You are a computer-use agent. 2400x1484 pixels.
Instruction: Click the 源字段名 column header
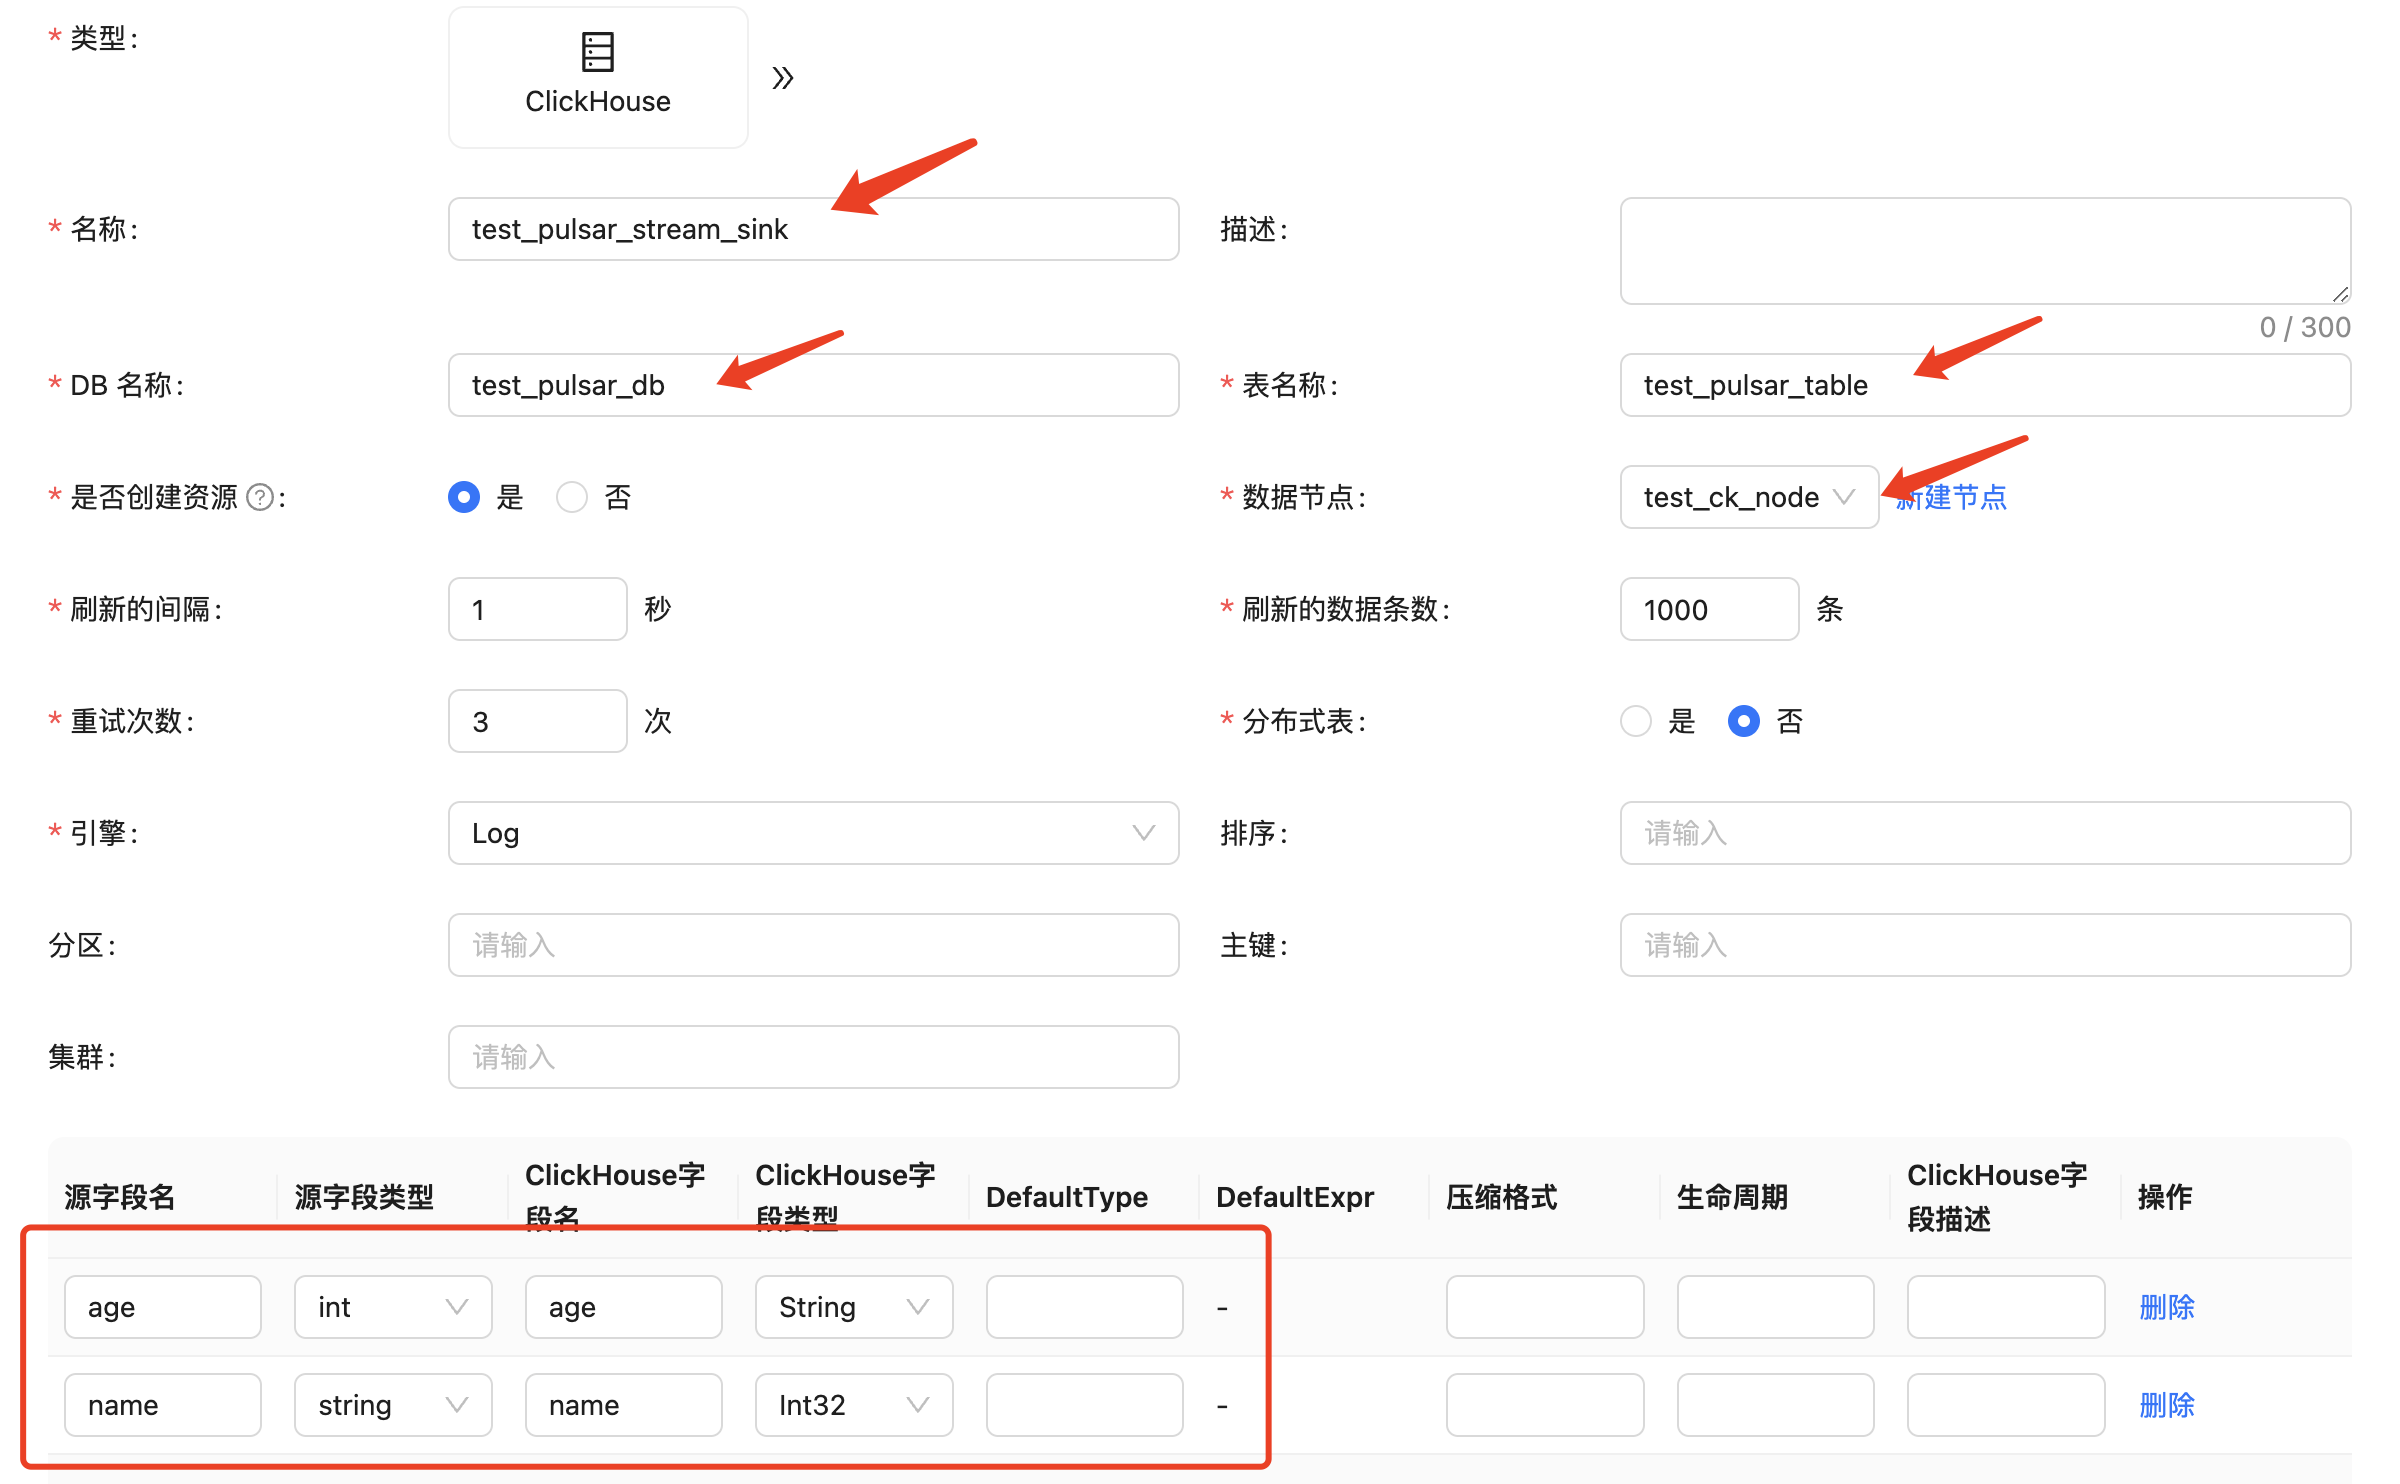[120, 1197]
